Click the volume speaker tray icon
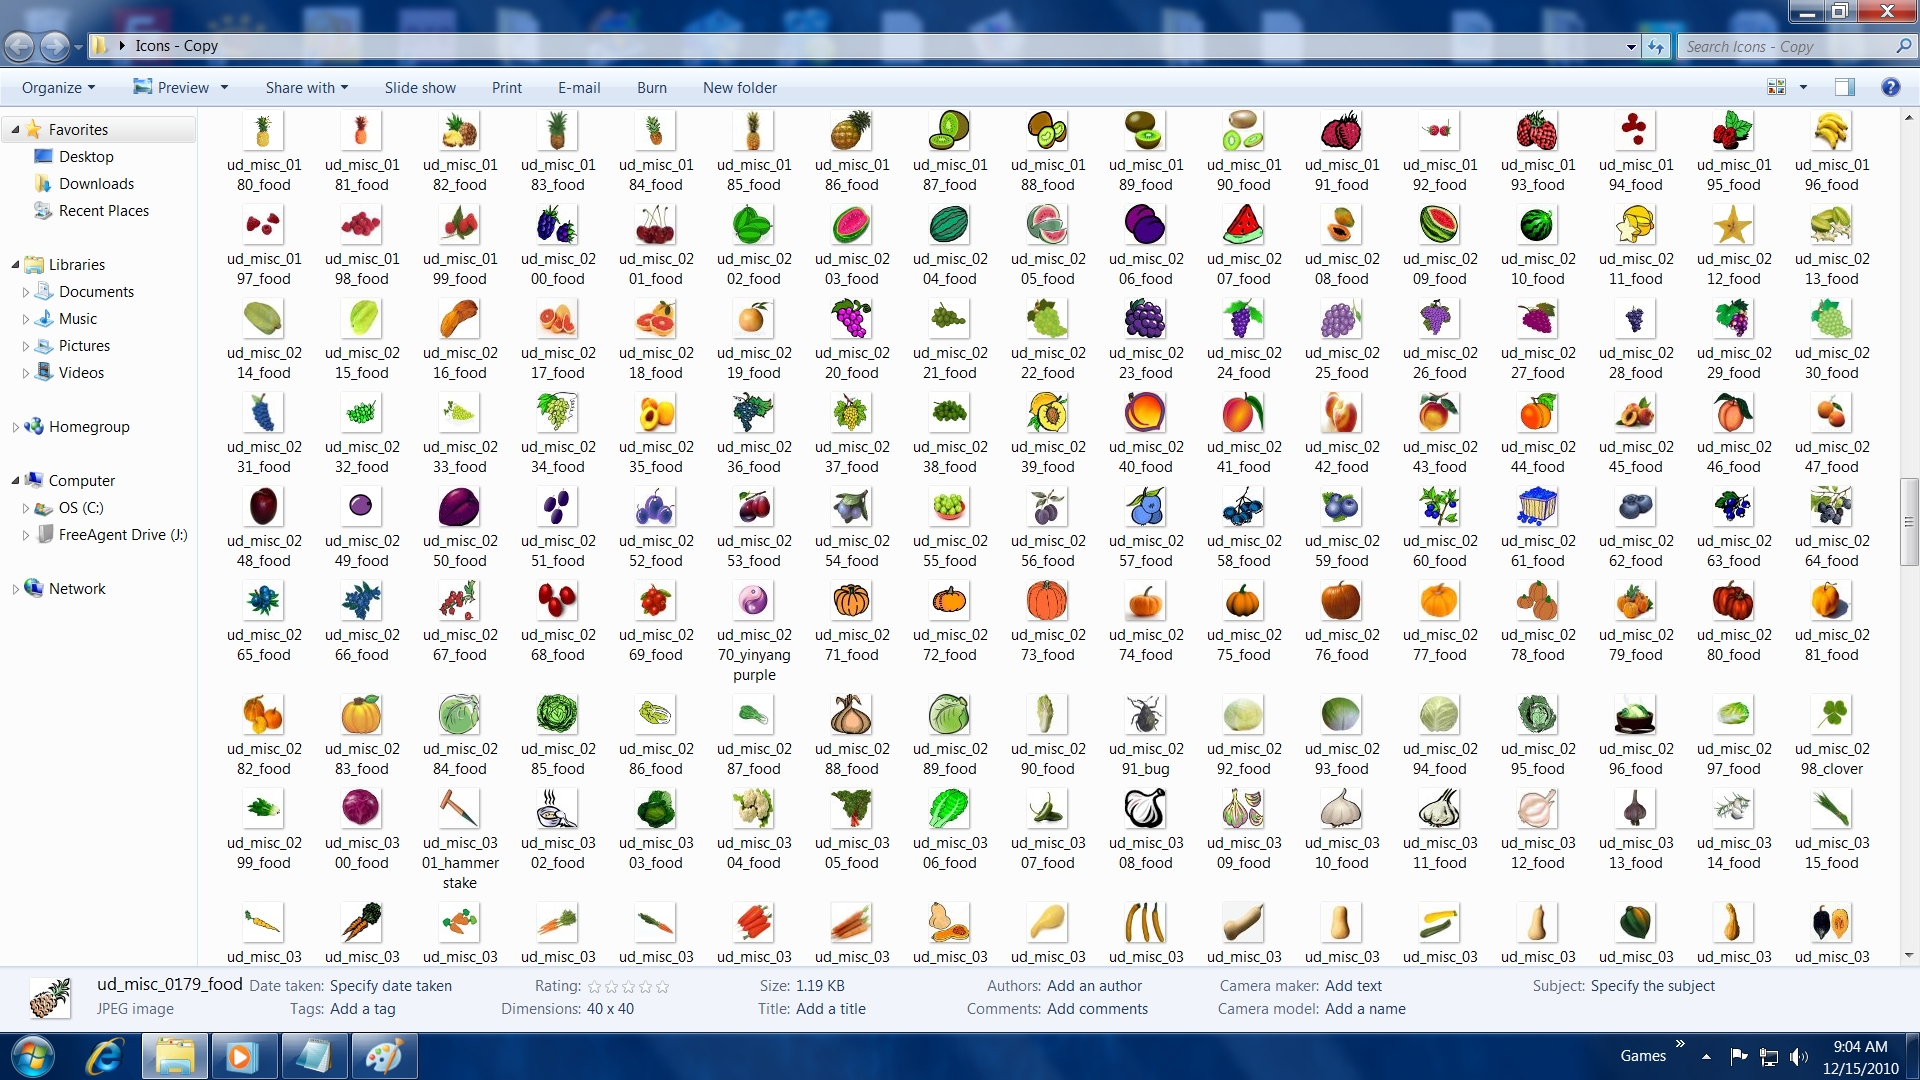Viewport: 1920px width, 1080px height. (x=1798, y=1056)
